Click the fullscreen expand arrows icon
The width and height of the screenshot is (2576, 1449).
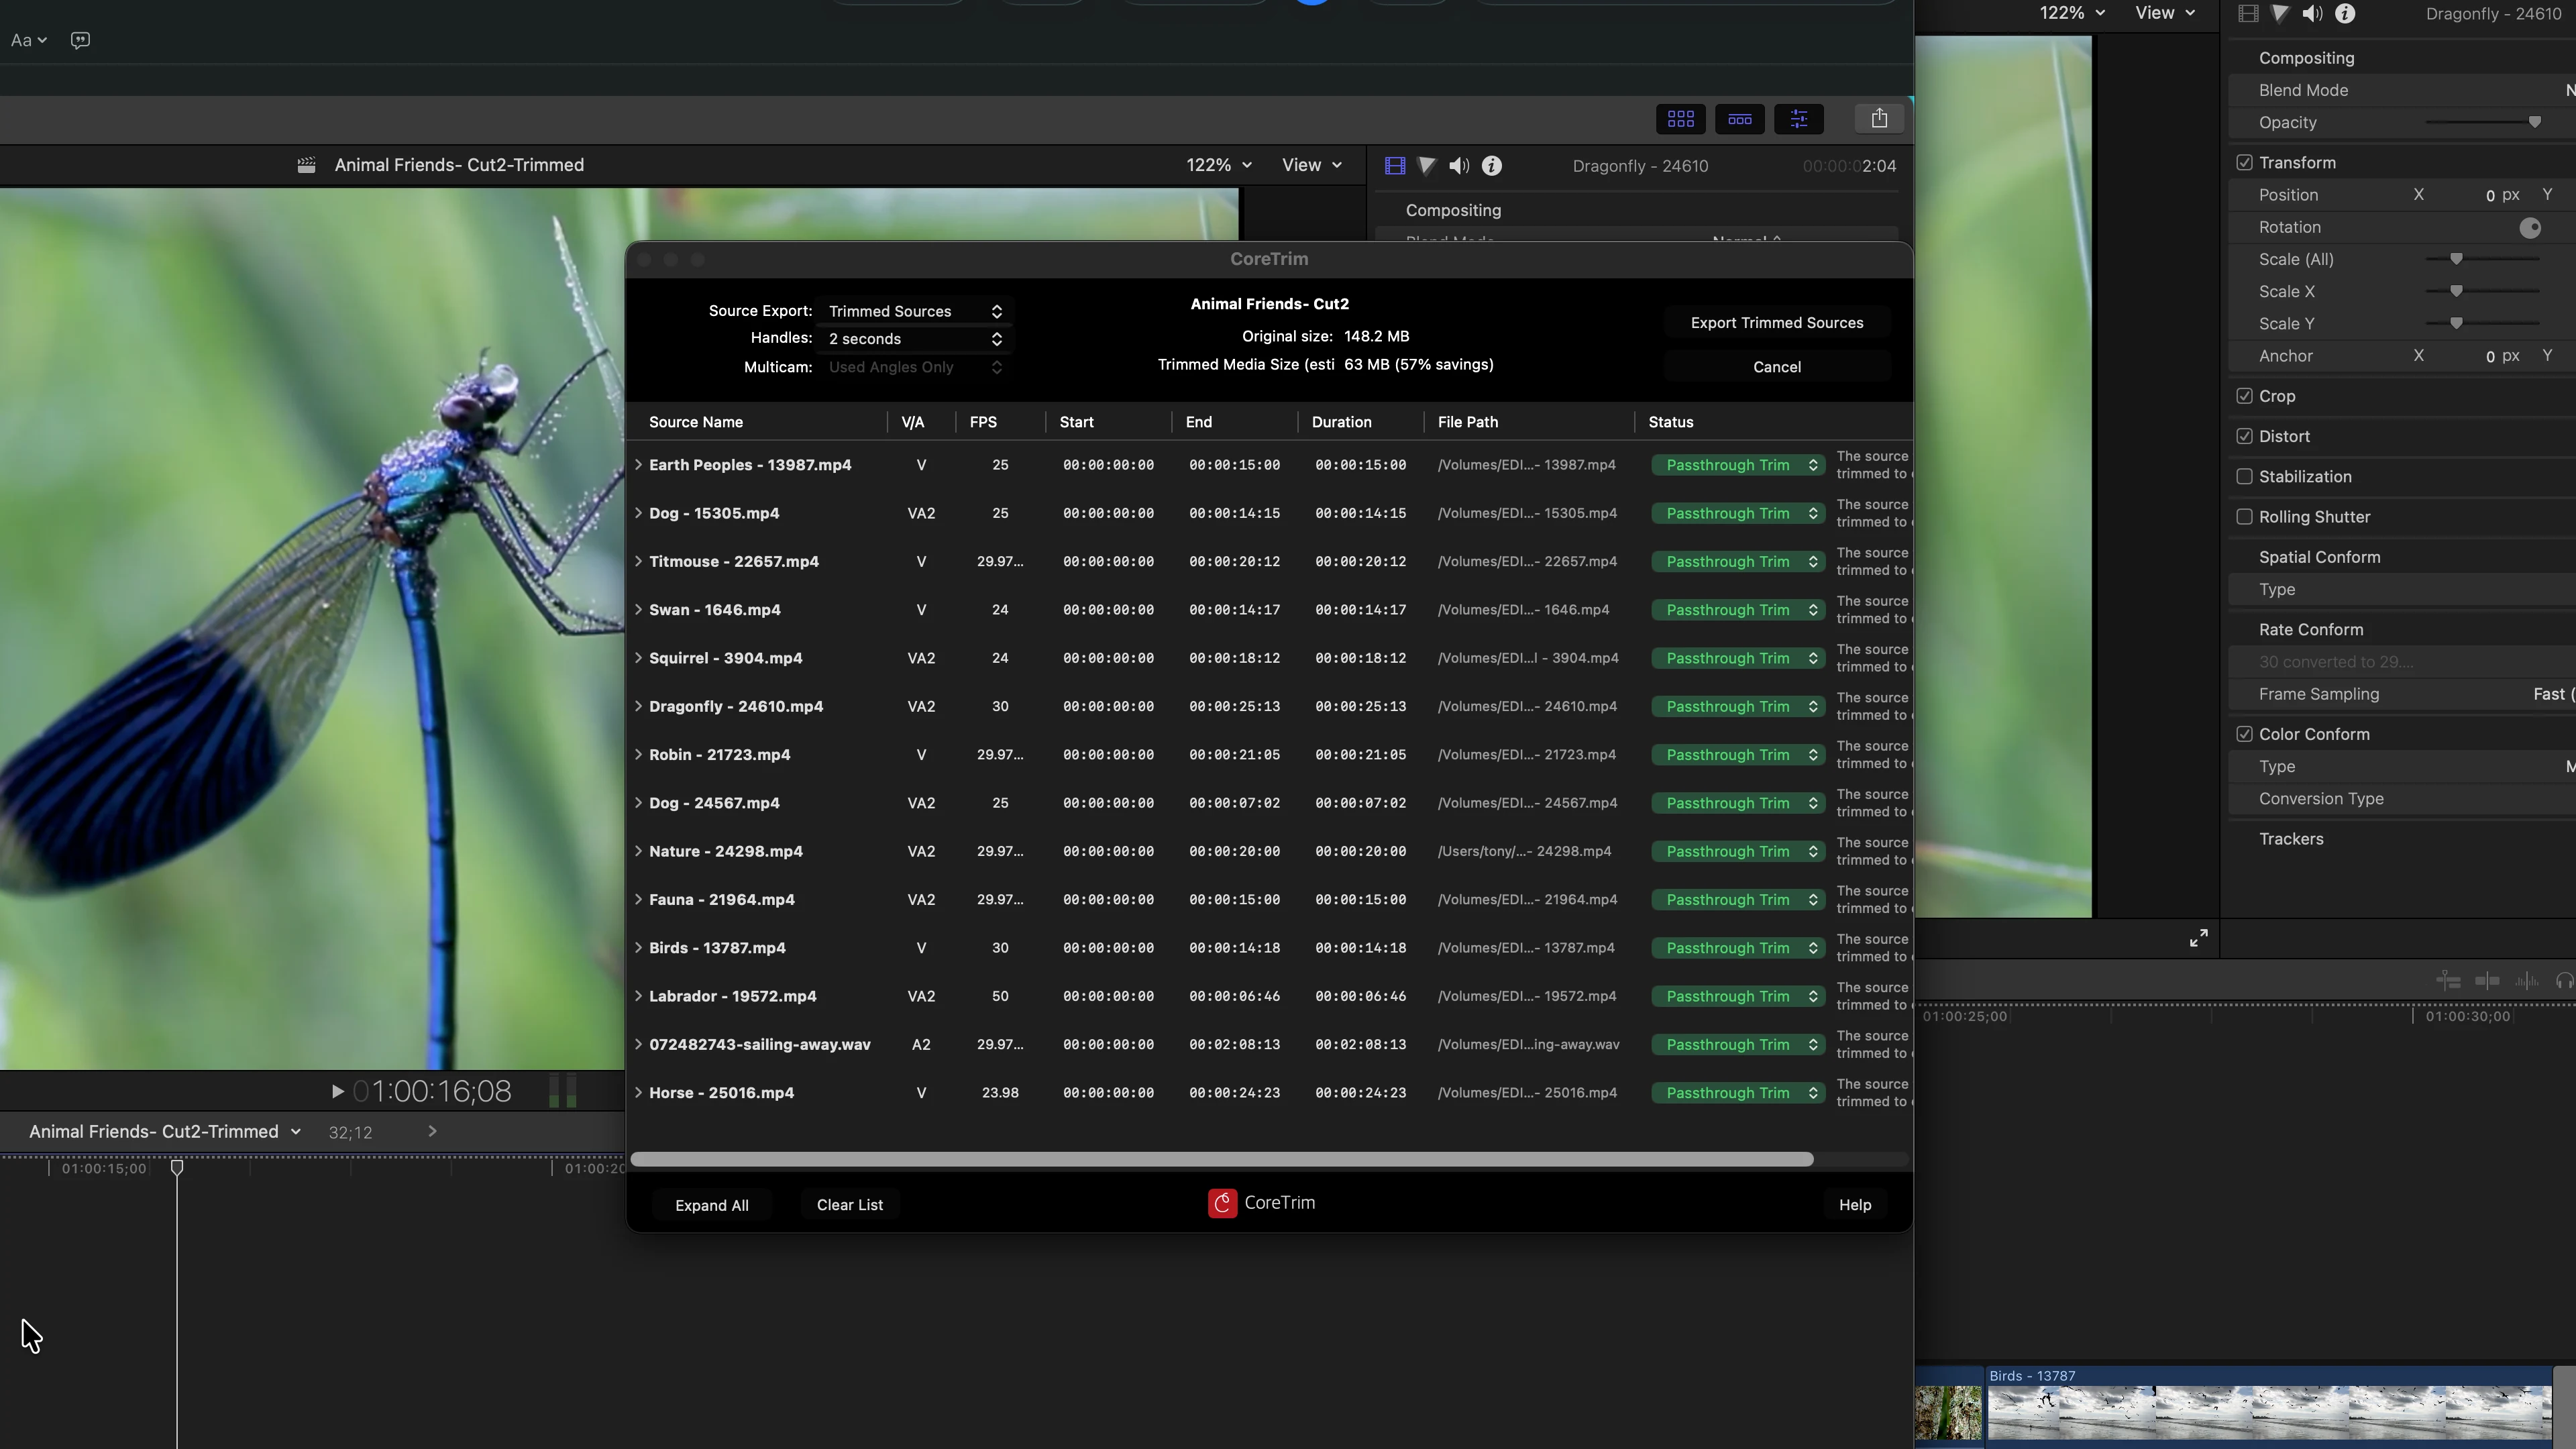(x=2199, y=938)
